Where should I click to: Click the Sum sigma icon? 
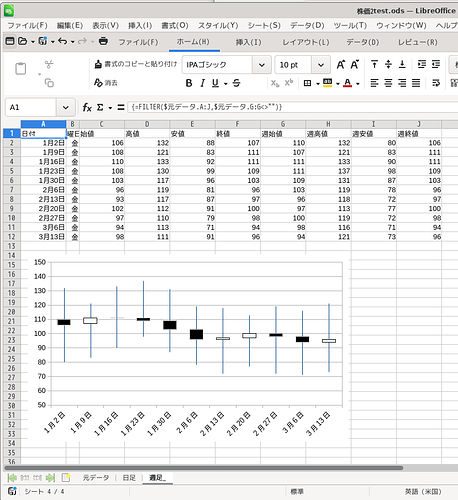(100, 107)
